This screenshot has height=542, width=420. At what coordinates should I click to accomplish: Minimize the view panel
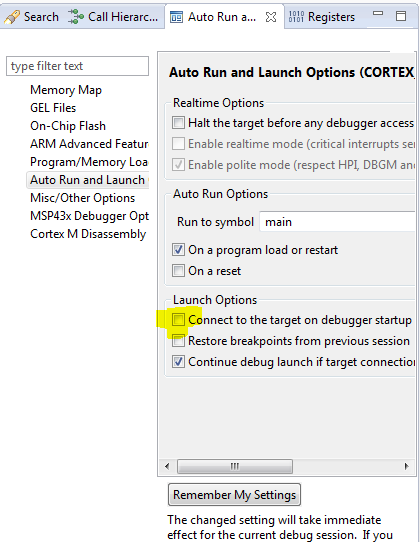[x=378, y=13]
